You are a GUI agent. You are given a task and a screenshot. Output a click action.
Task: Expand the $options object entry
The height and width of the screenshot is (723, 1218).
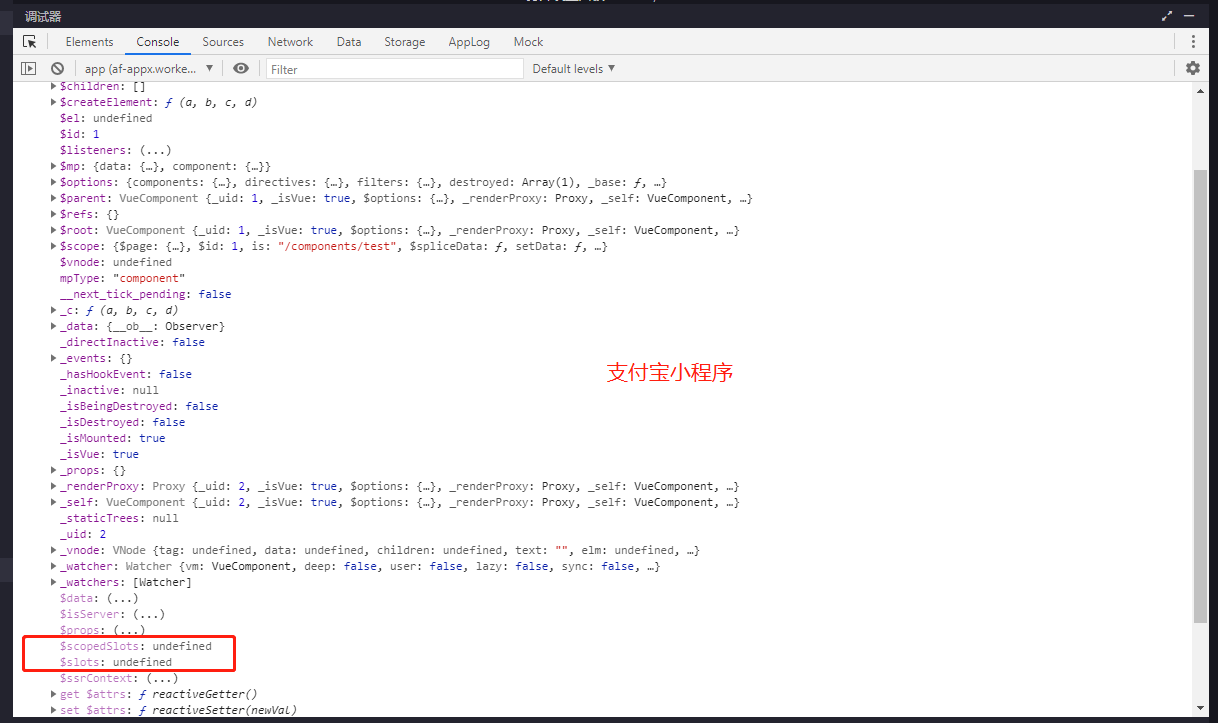[53, 182]
